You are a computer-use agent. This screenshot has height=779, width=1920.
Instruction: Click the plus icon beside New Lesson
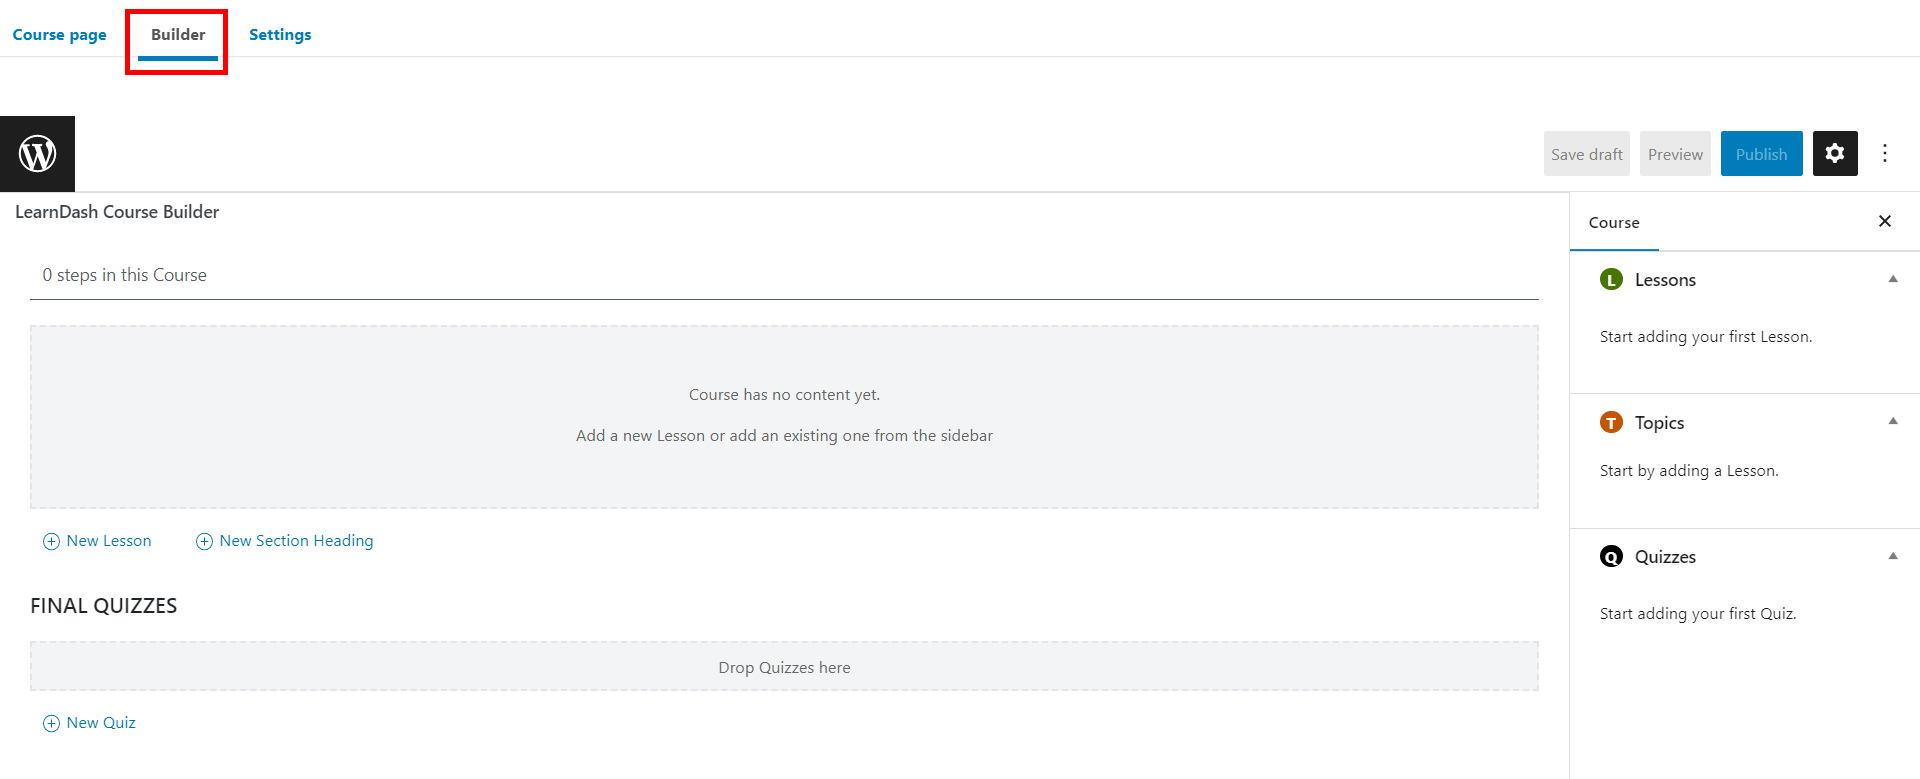coord(51,541)
